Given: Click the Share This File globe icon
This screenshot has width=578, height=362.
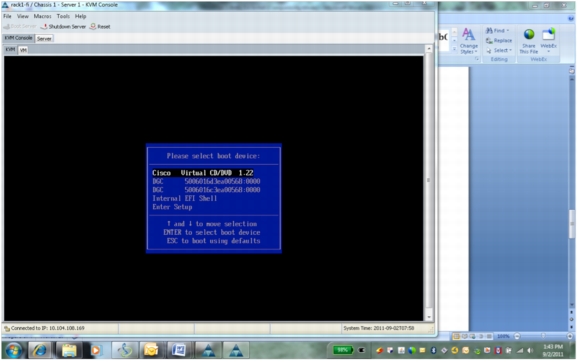Looking at the screenshot, I should pos(529,34).
